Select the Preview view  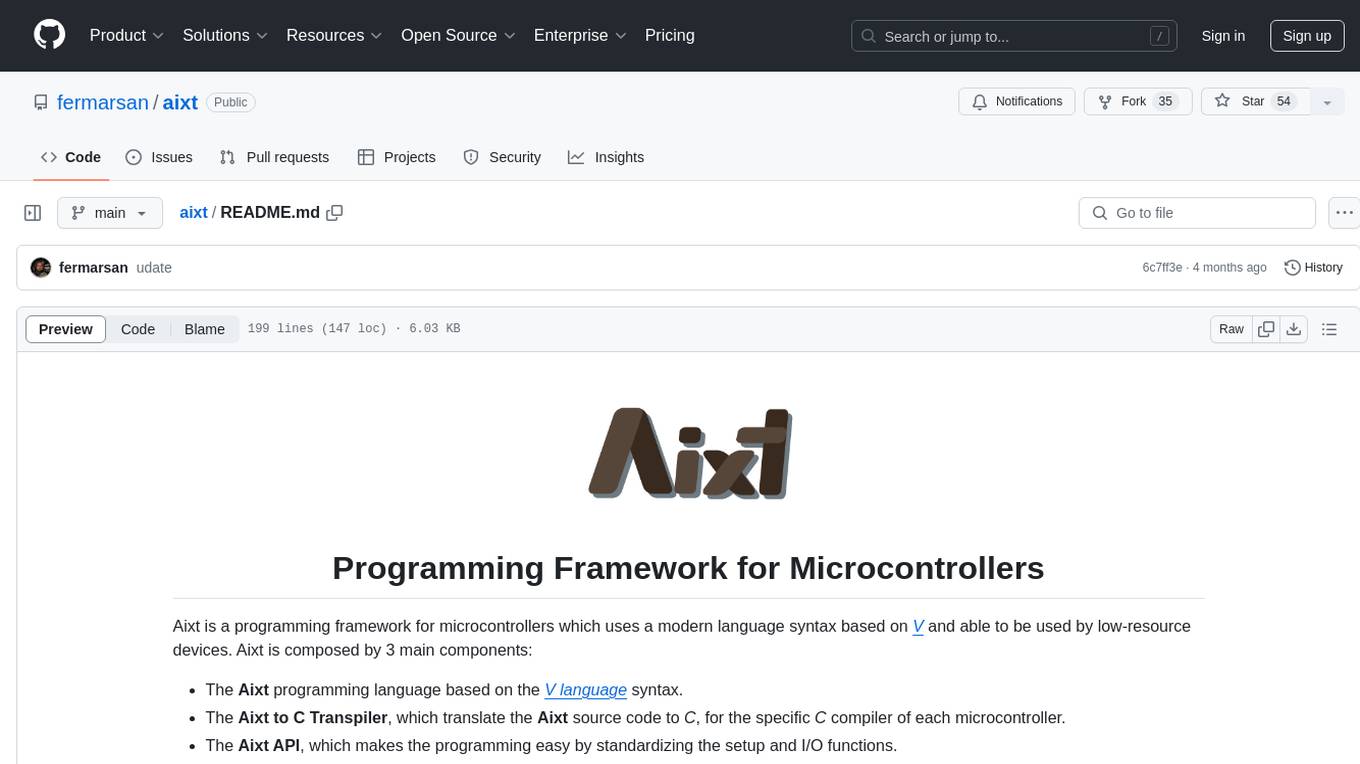66,329
